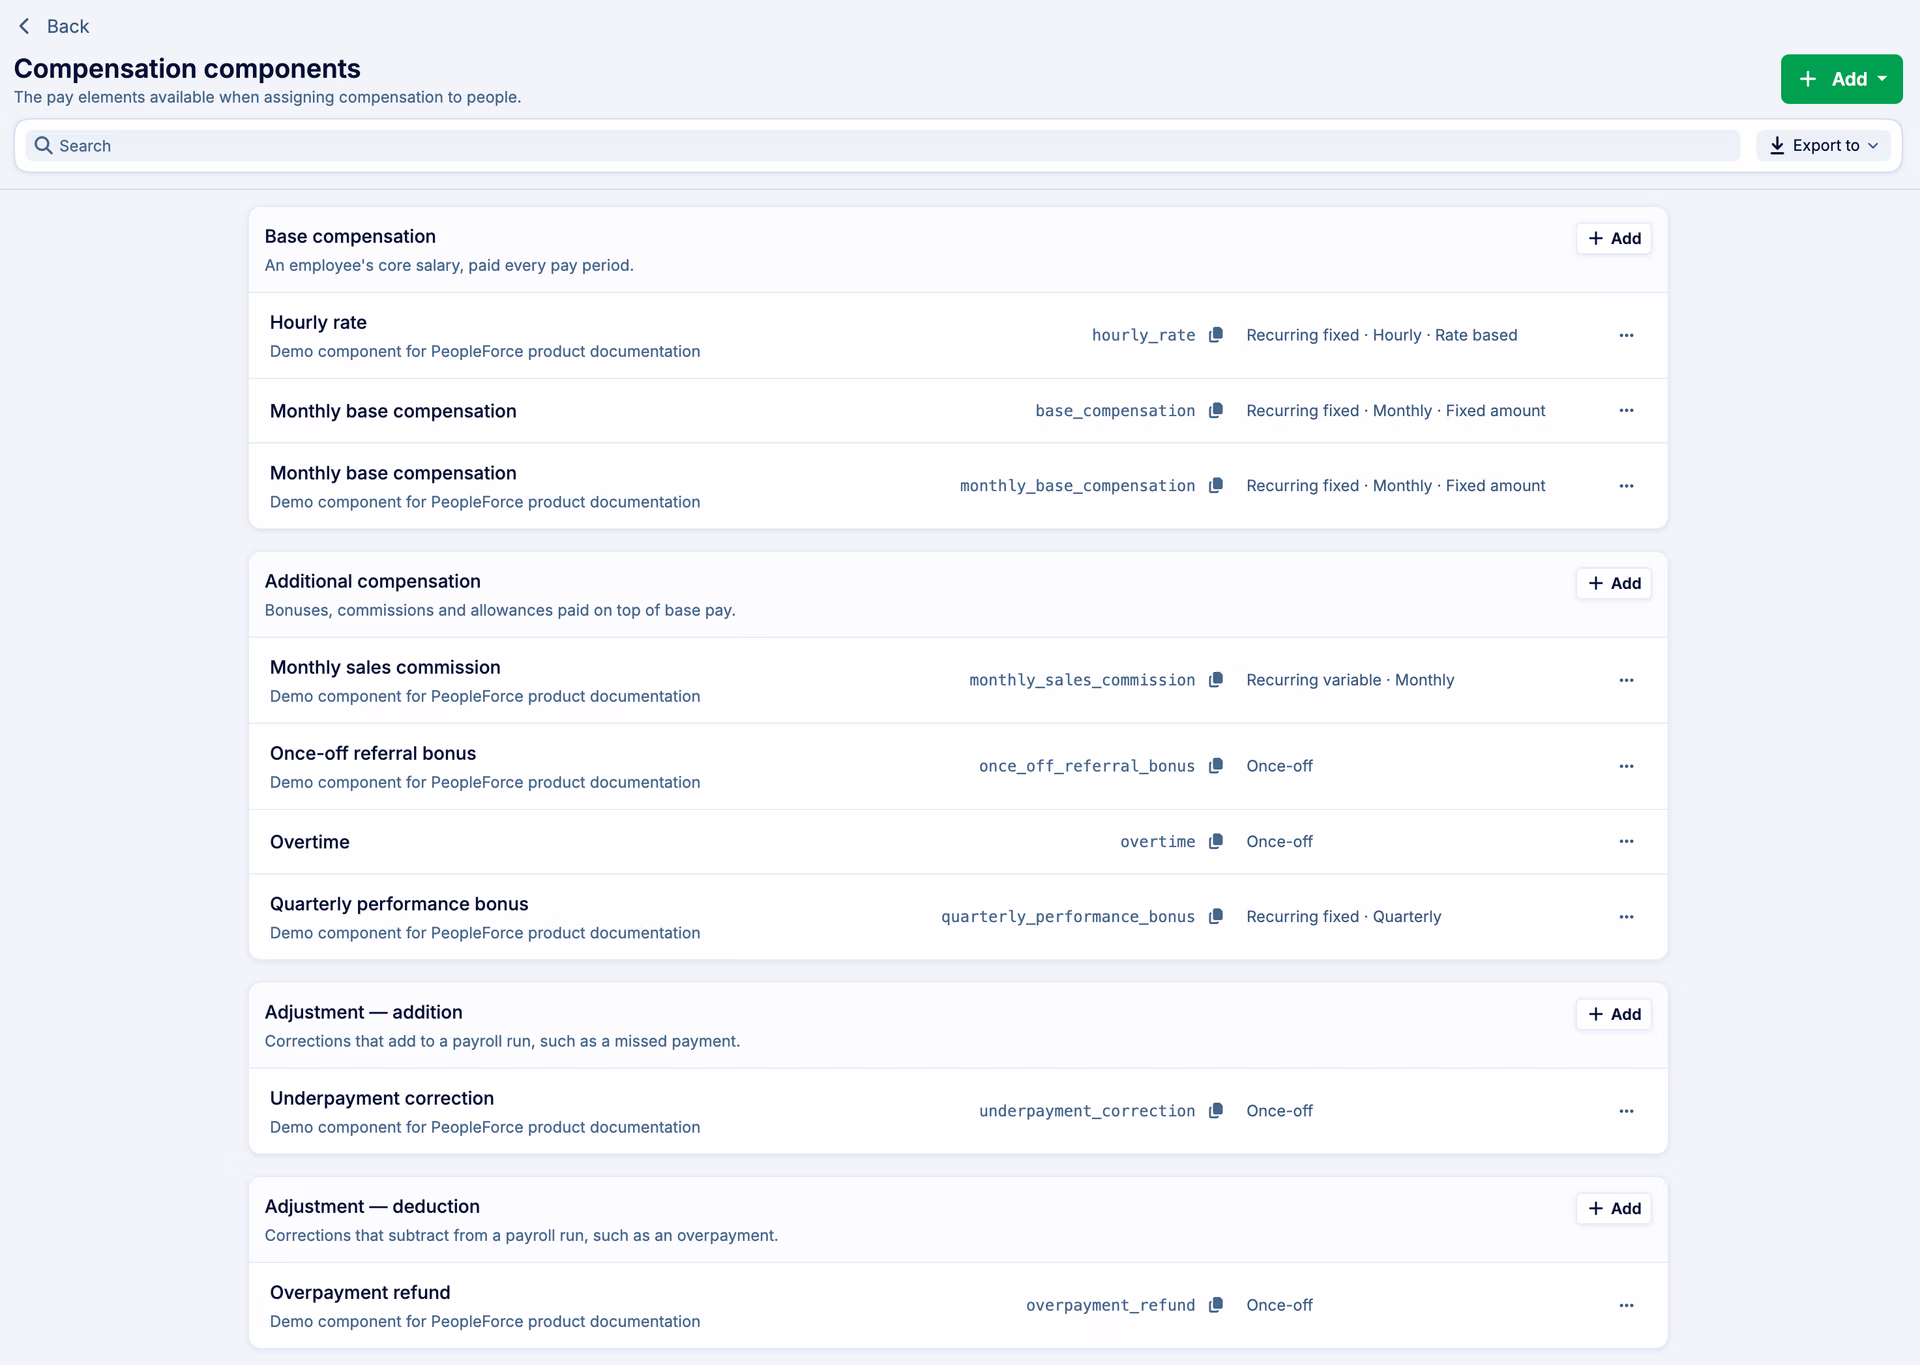
Task: Add a Base compensation component
Action: (1614, 238)
